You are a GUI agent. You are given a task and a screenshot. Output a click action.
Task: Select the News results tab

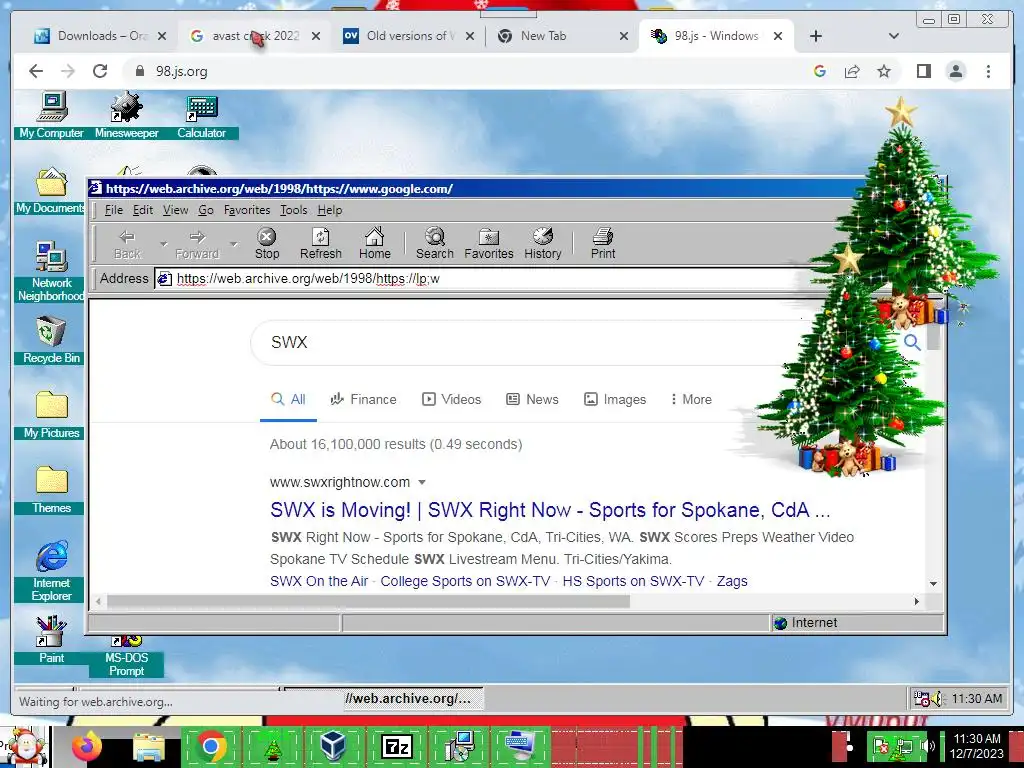(533, 400)
